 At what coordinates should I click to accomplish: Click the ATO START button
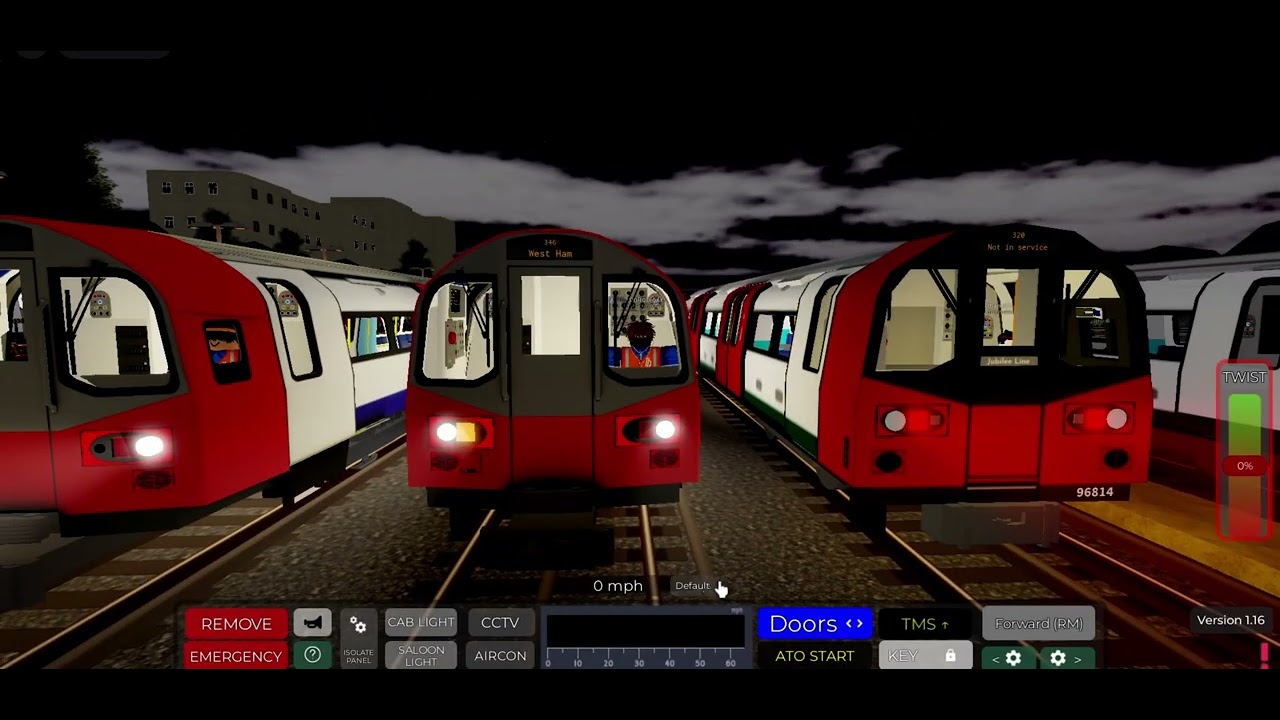click(815, 656)
